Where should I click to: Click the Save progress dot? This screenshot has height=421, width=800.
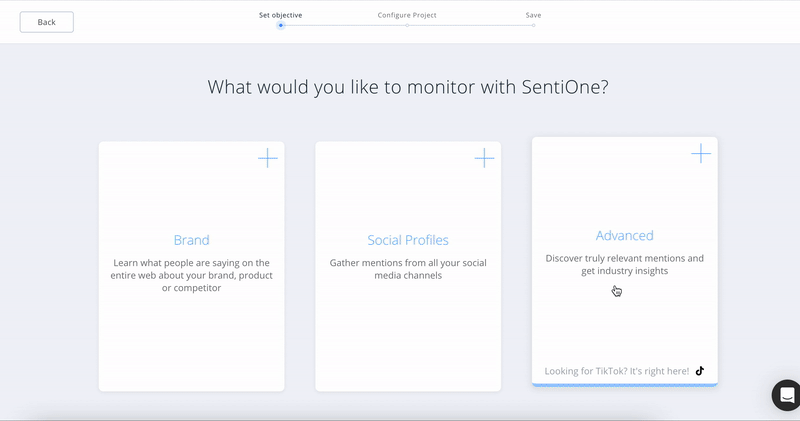coord(533,26)
